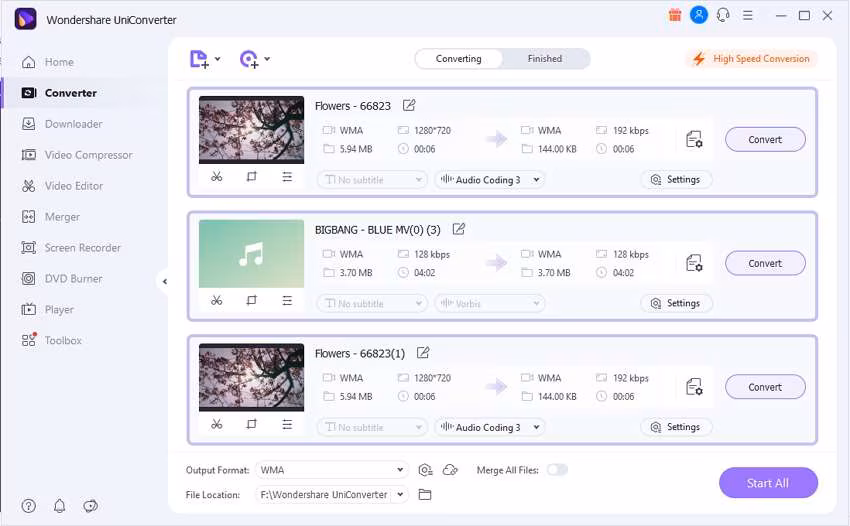Click crop icon for BIGBANG - BLUE MV

coord(252,300)
